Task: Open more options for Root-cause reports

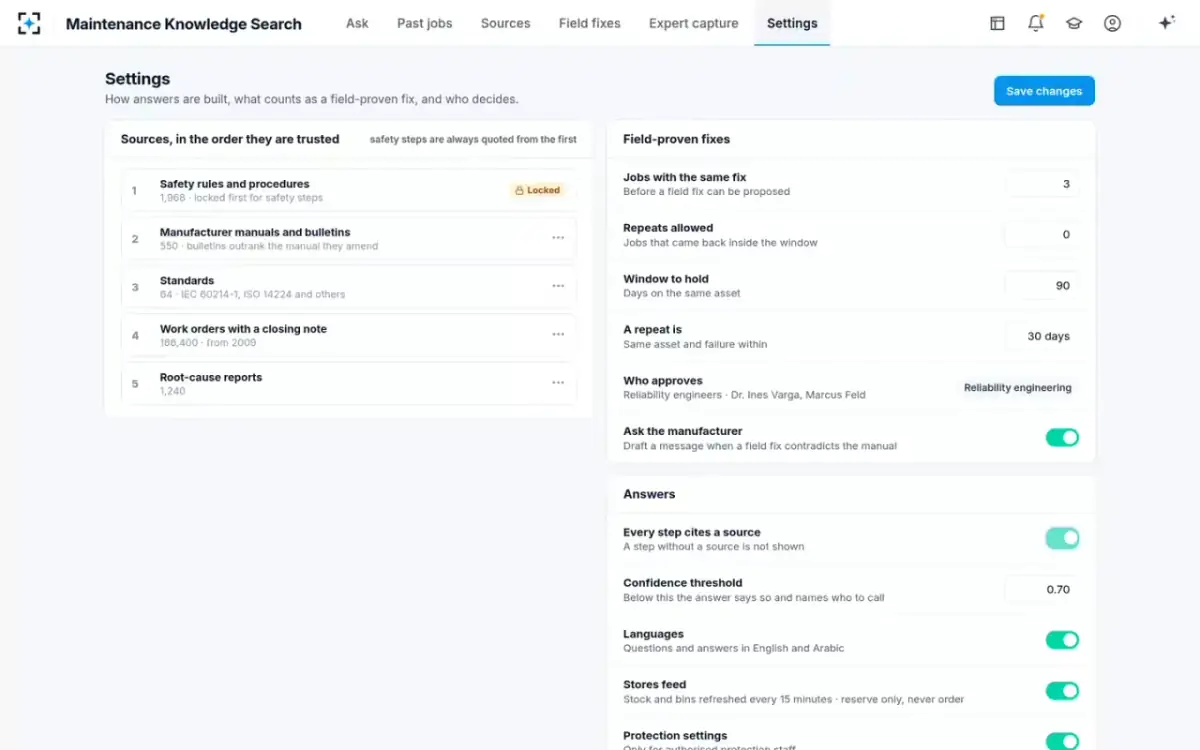Action: tap(558, 383)
